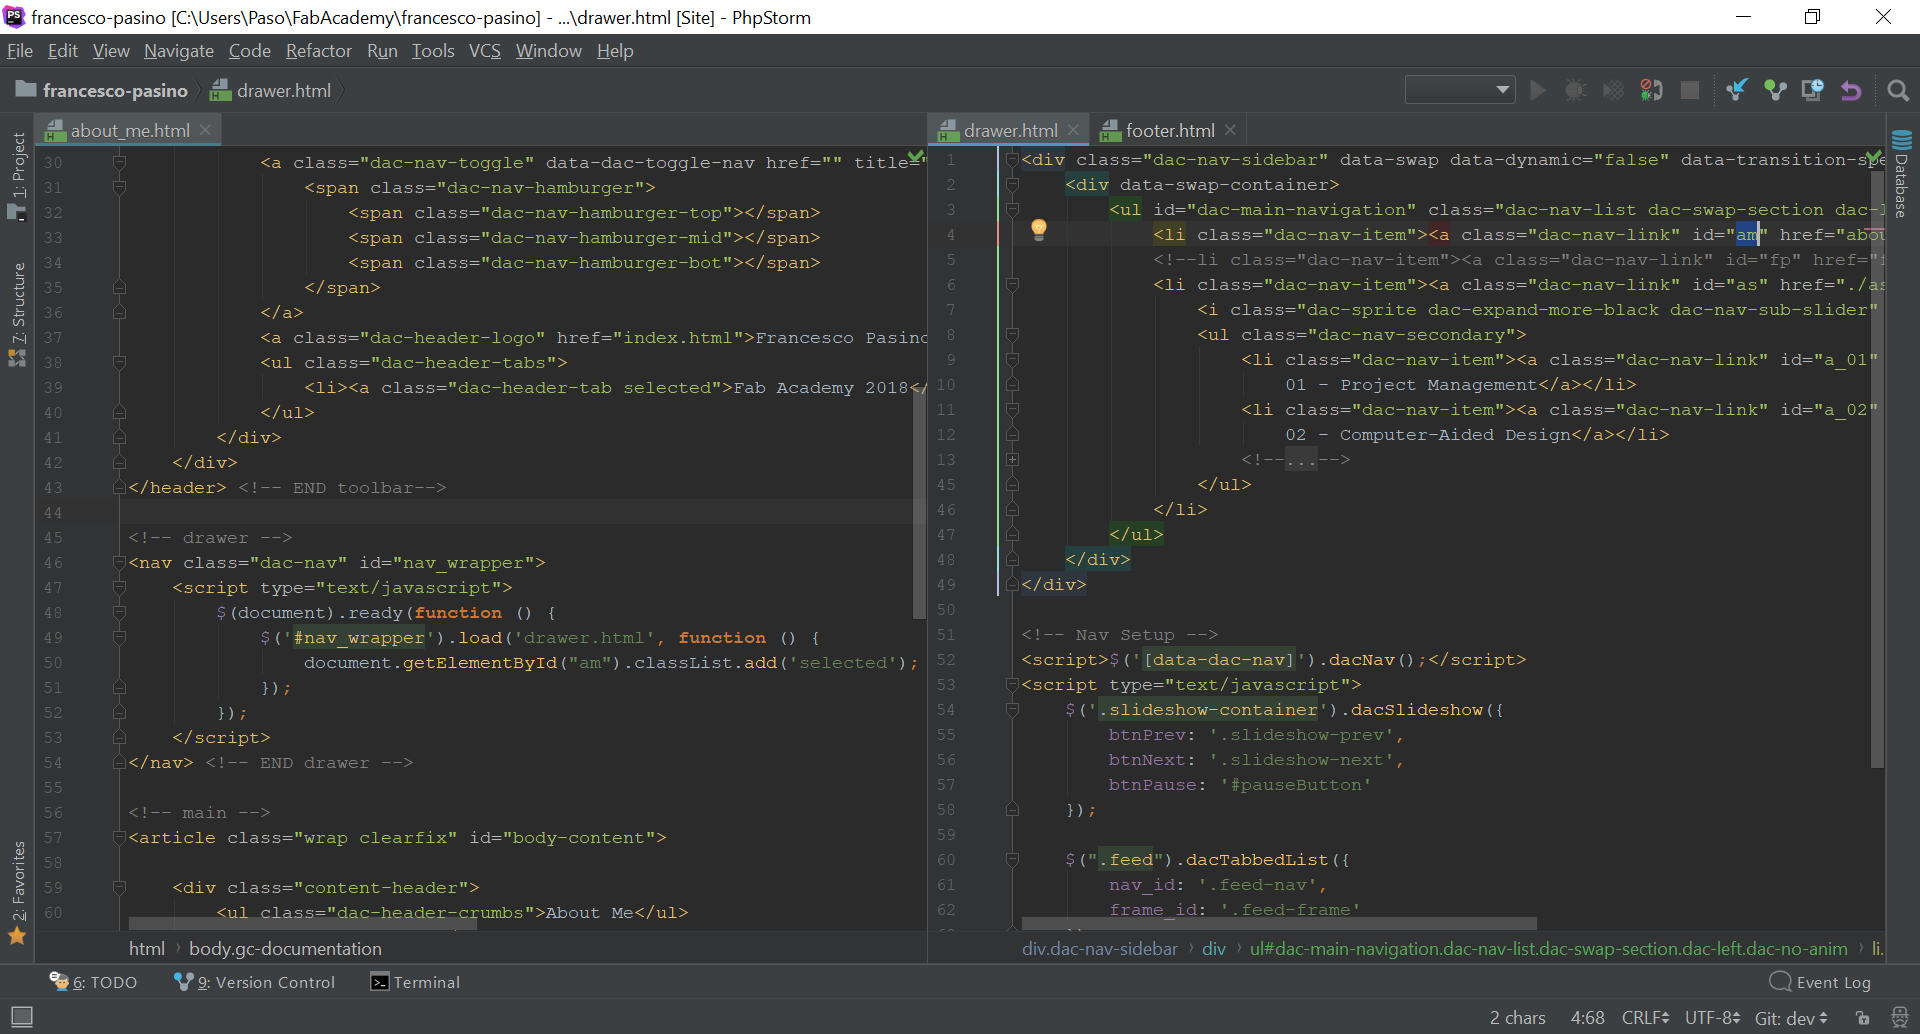Screen dimensions: 1920x1034
Task: Click the body.gc-documentation breadcrumb
Action: [285, 949]
